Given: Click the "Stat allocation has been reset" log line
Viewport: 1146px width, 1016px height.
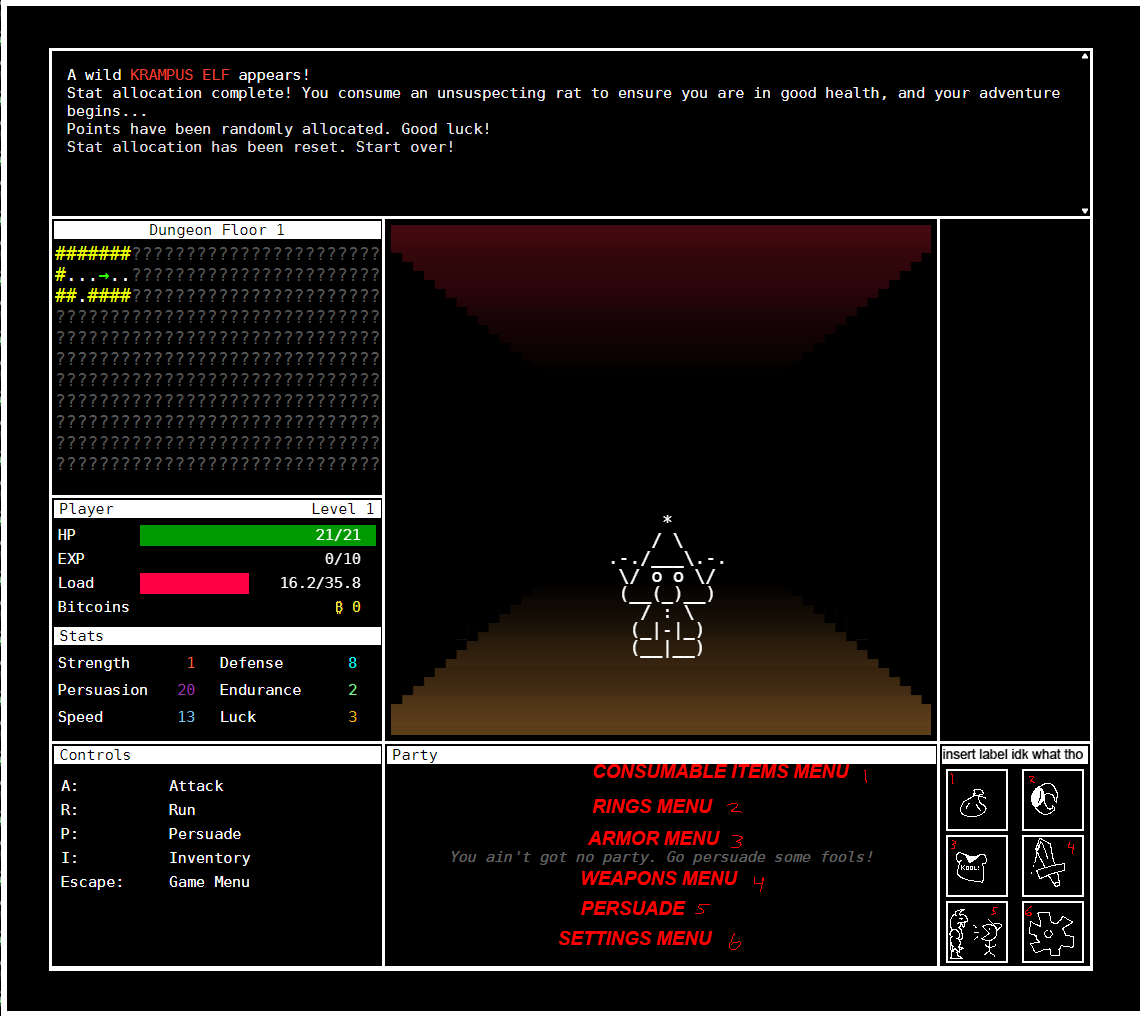Looking at the screenshot, I should coord(260,148).
